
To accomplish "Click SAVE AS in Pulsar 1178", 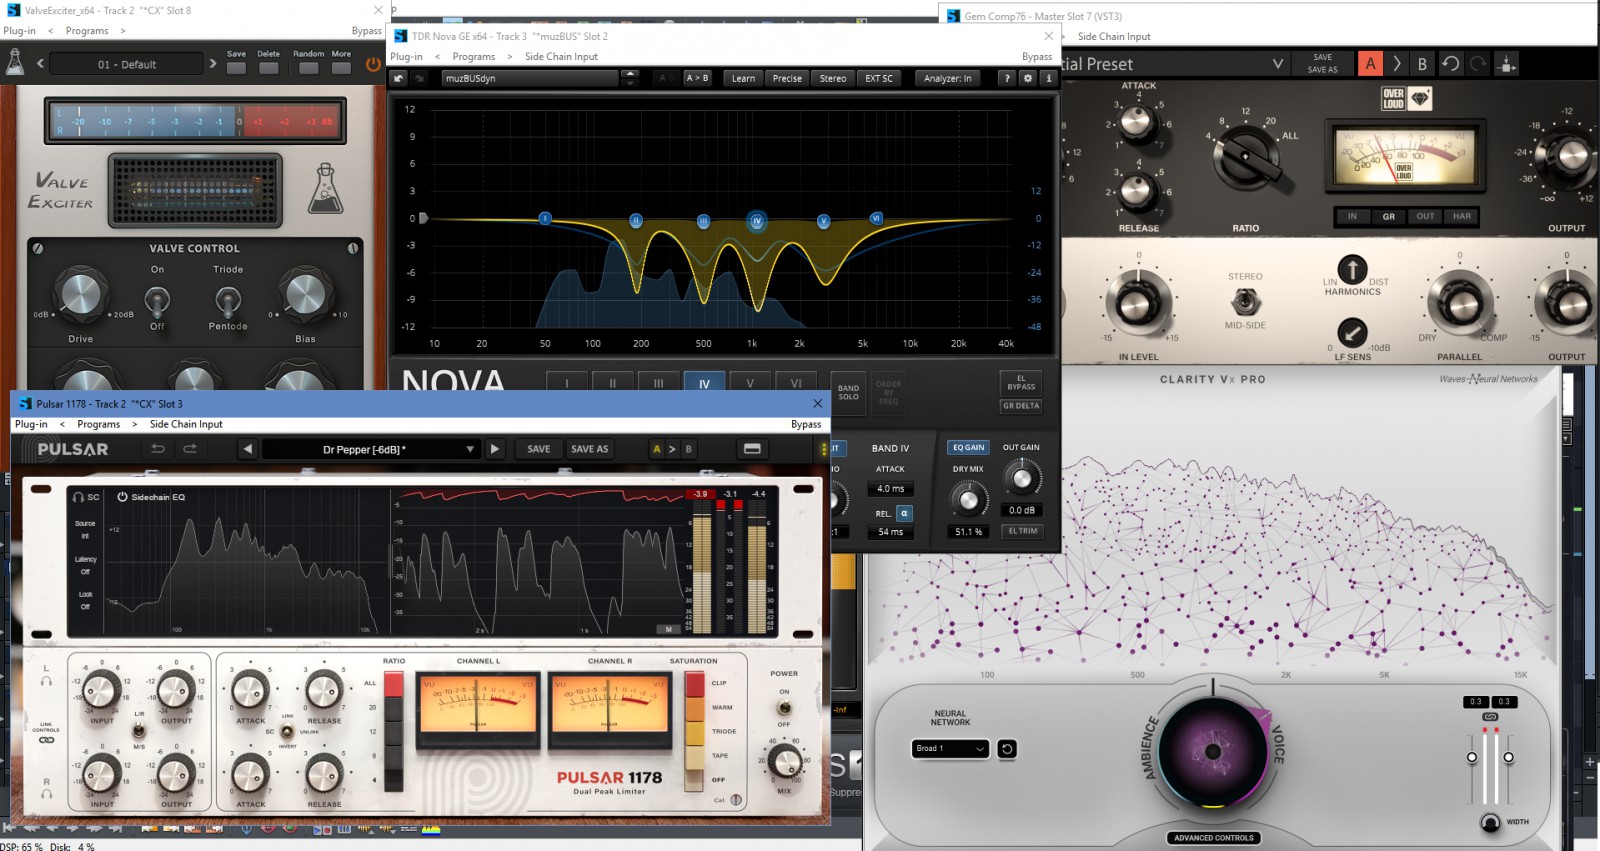I will click(x=589, y=449).
